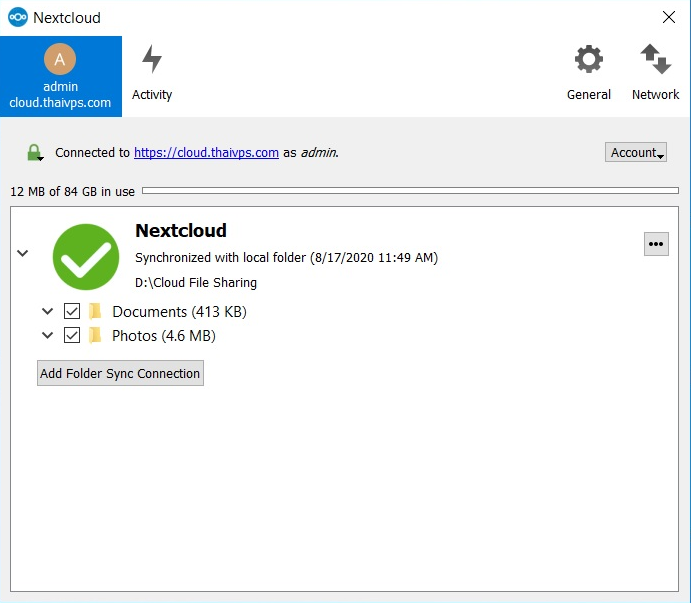691x603 pixels.
Task: Close the Nextcloud settings window
Action: coord(668,17)
